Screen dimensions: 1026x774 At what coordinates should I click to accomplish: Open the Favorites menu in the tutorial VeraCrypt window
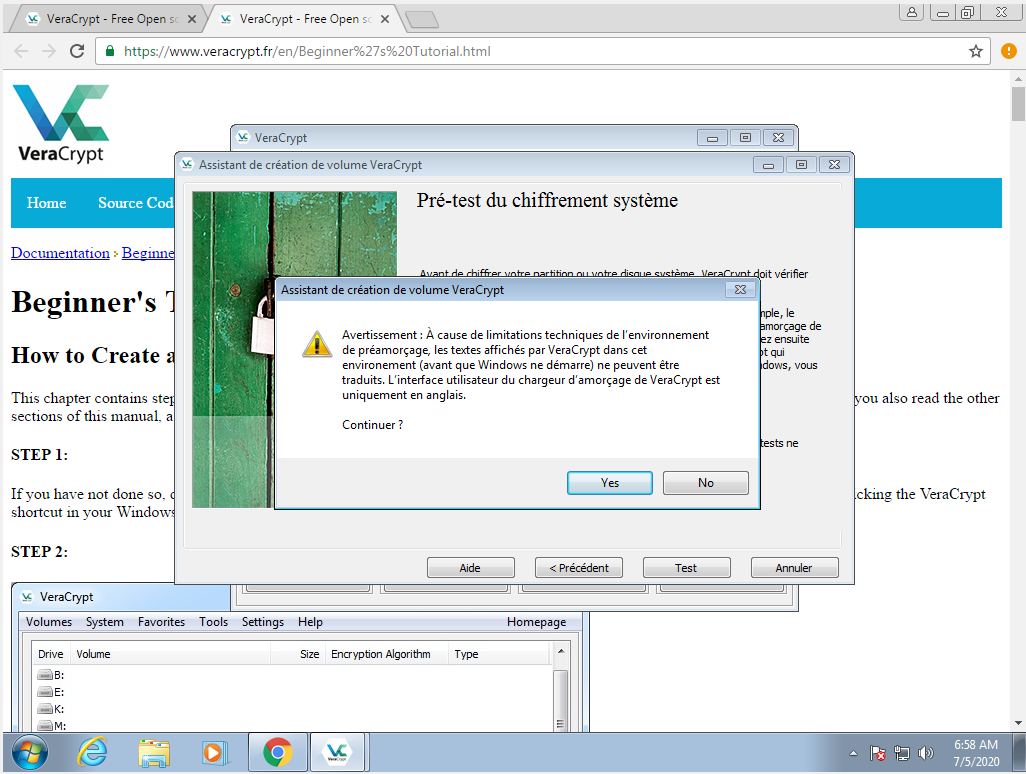click(162, 622)
